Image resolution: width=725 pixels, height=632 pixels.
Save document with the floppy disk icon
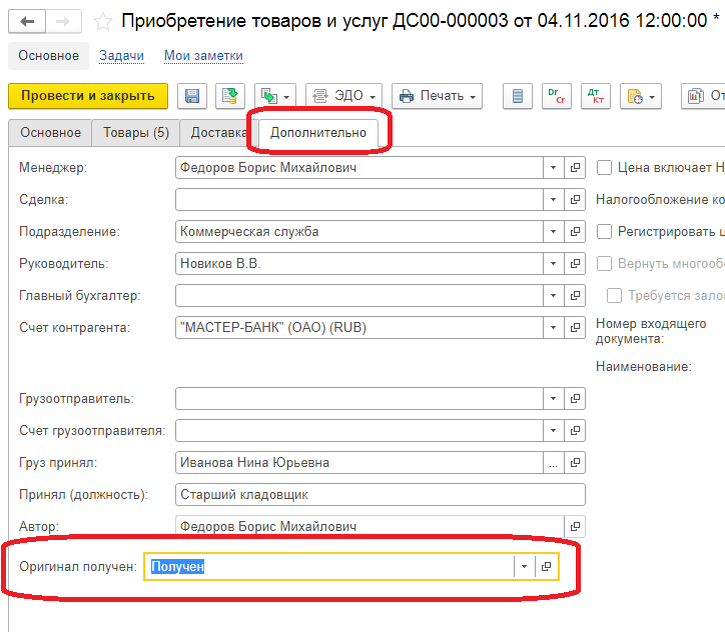coord(192,96)
